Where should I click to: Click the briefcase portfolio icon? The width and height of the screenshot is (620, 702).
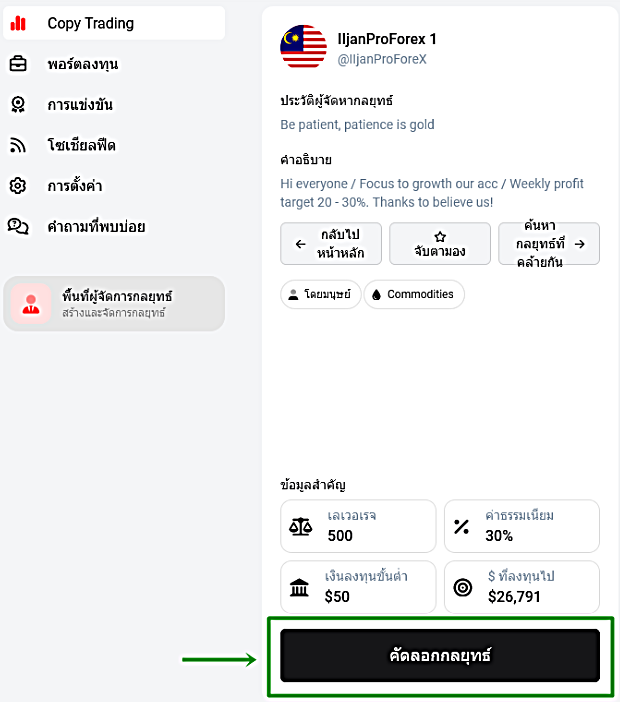(18, 64)
